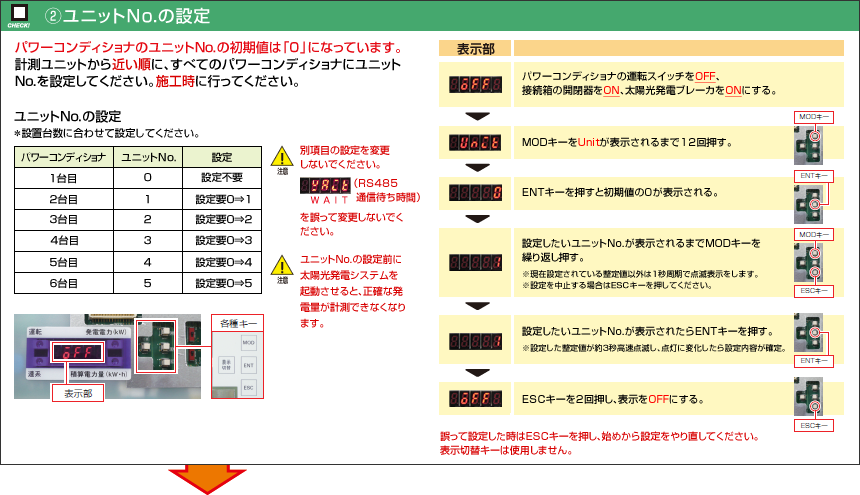
Task: Click the ESCキー label in the 繰り返し押す step
Action: click(814, 291)
